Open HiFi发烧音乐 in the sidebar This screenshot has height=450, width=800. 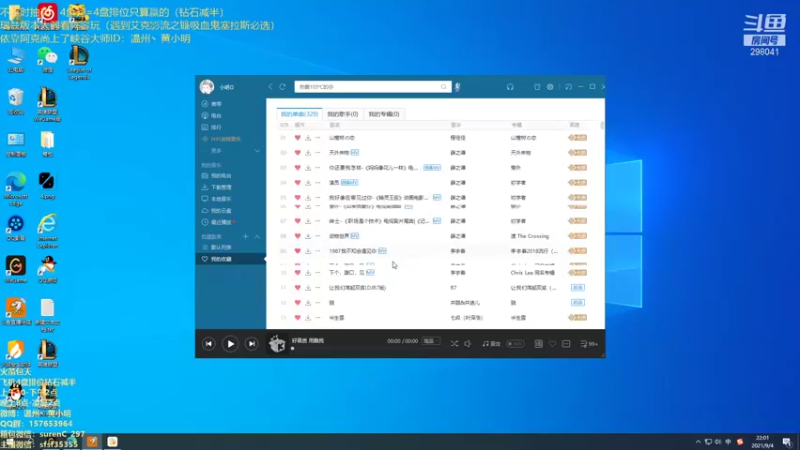click(224, 139)
